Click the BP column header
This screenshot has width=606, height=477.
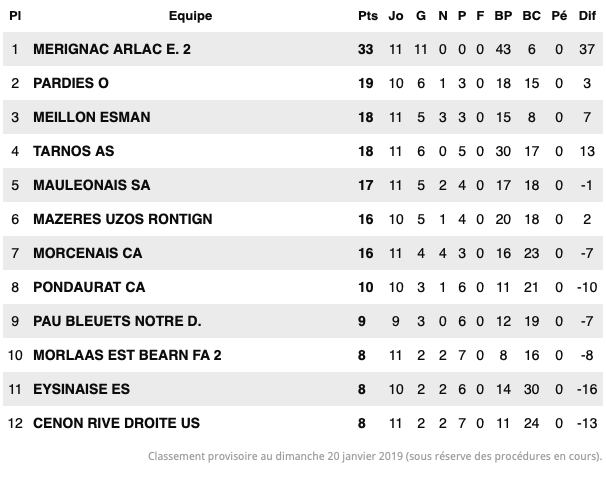click(503, 16)
